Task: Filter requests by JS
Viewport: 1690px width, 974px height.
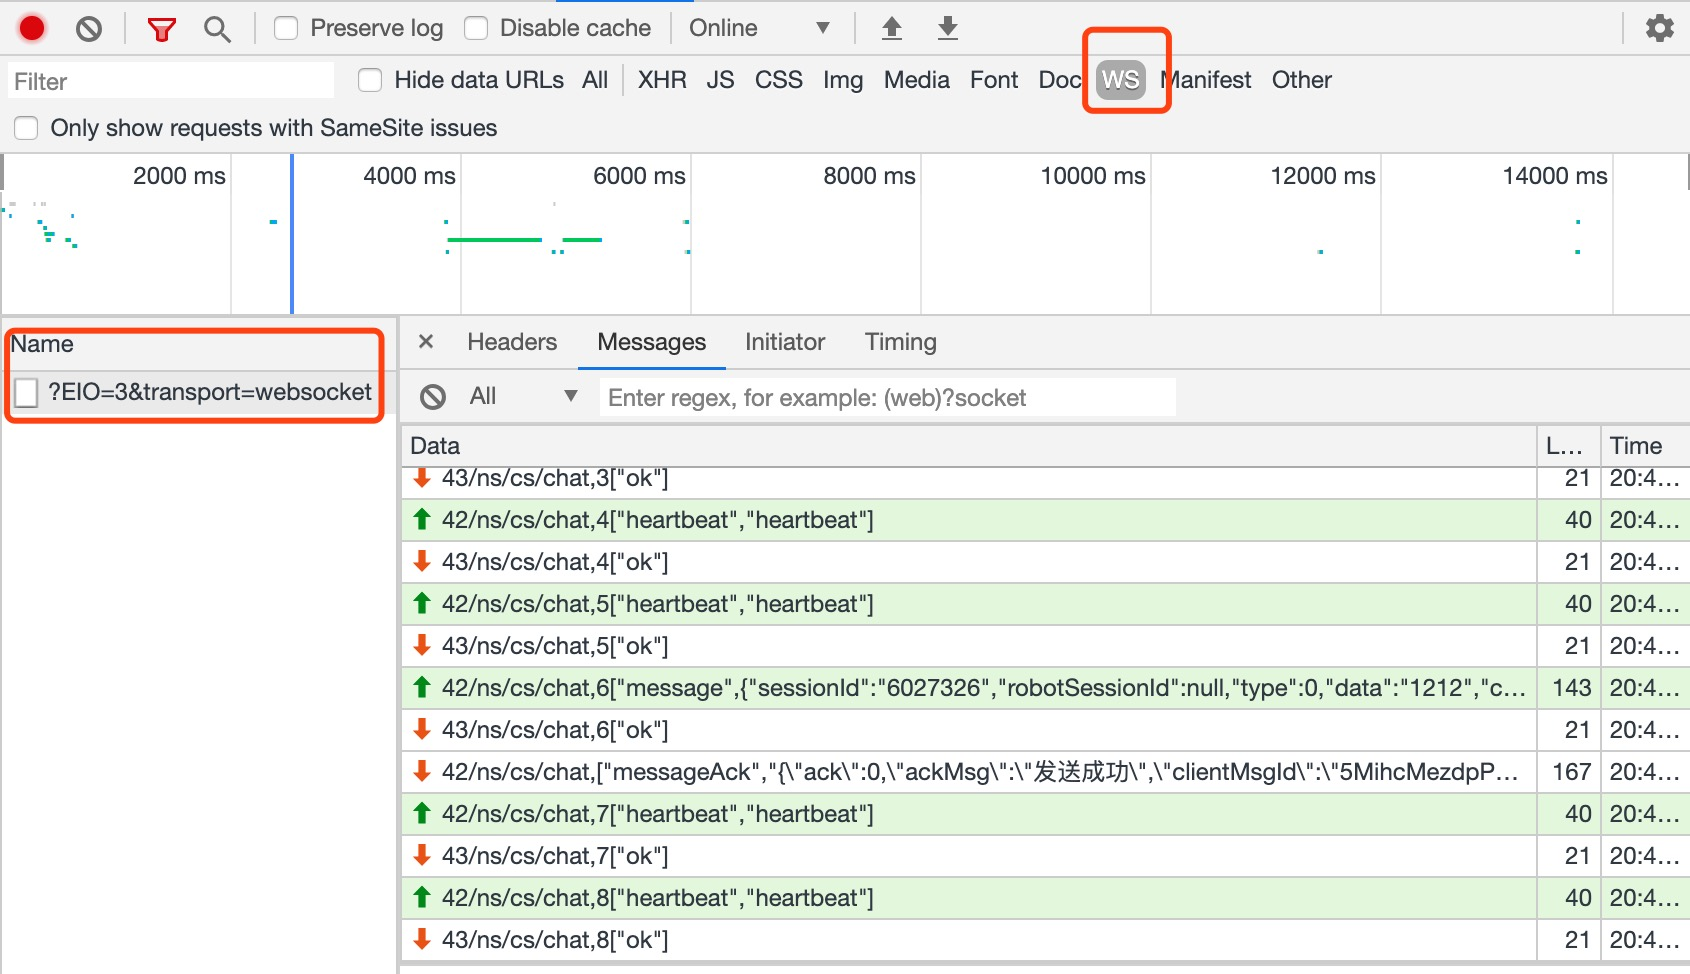Action: tap(720, 80)
